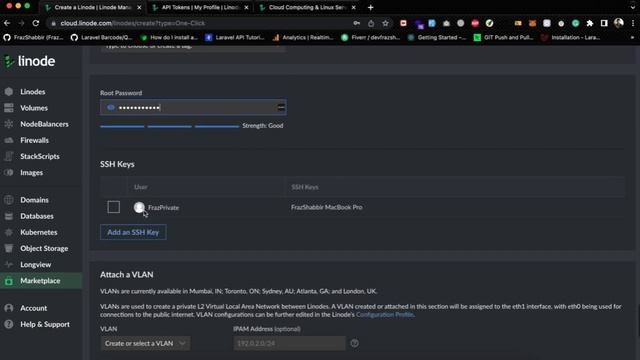Open Laravel API Tutorial bookmark

pos(235,38)
